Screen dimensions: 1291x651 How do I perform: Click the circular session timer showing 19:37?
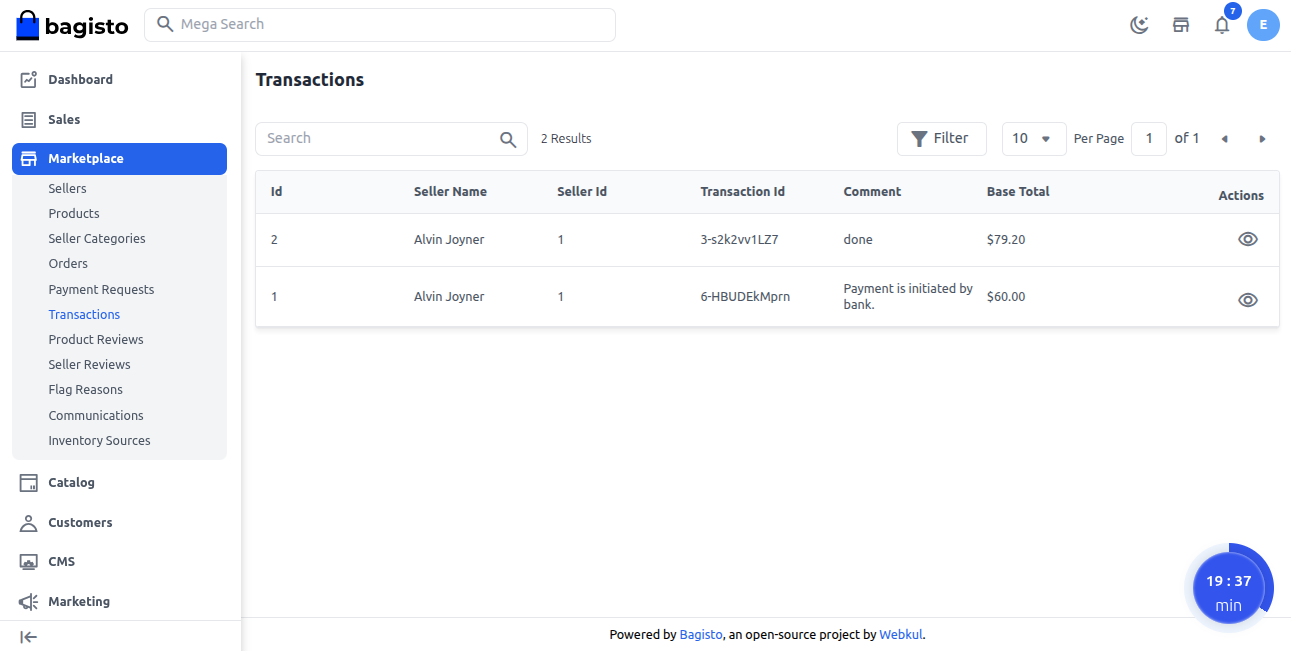click(x=1230, y=587)
